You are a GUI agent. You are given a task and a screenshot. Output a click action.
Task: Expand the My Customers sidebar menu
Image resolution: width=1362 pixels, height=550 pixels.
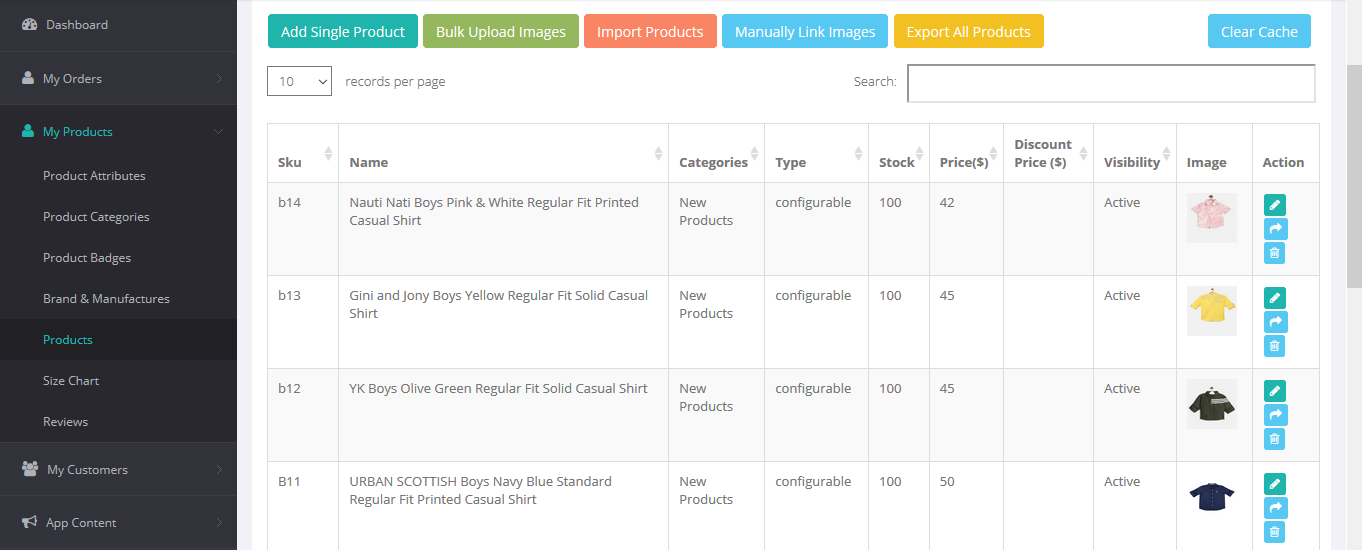point(118,470)
